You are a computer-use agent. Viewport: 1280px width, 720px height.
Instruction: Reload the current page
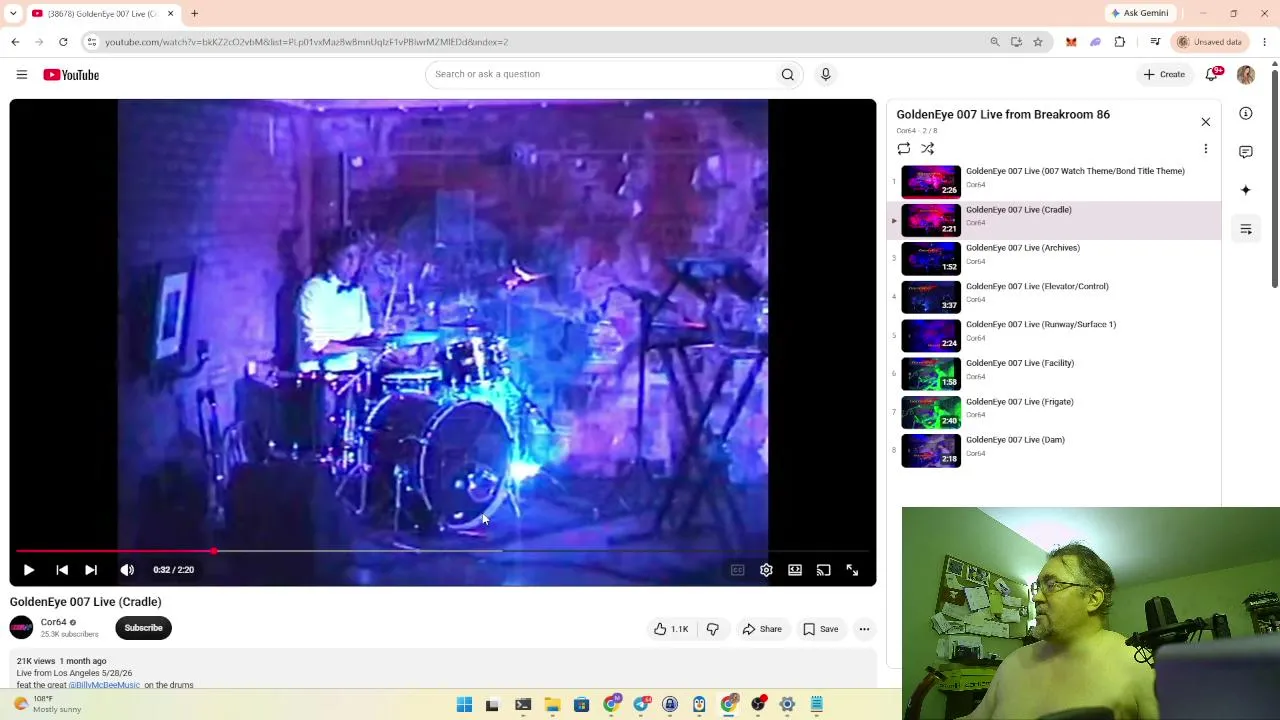click(x=63, y=42)
